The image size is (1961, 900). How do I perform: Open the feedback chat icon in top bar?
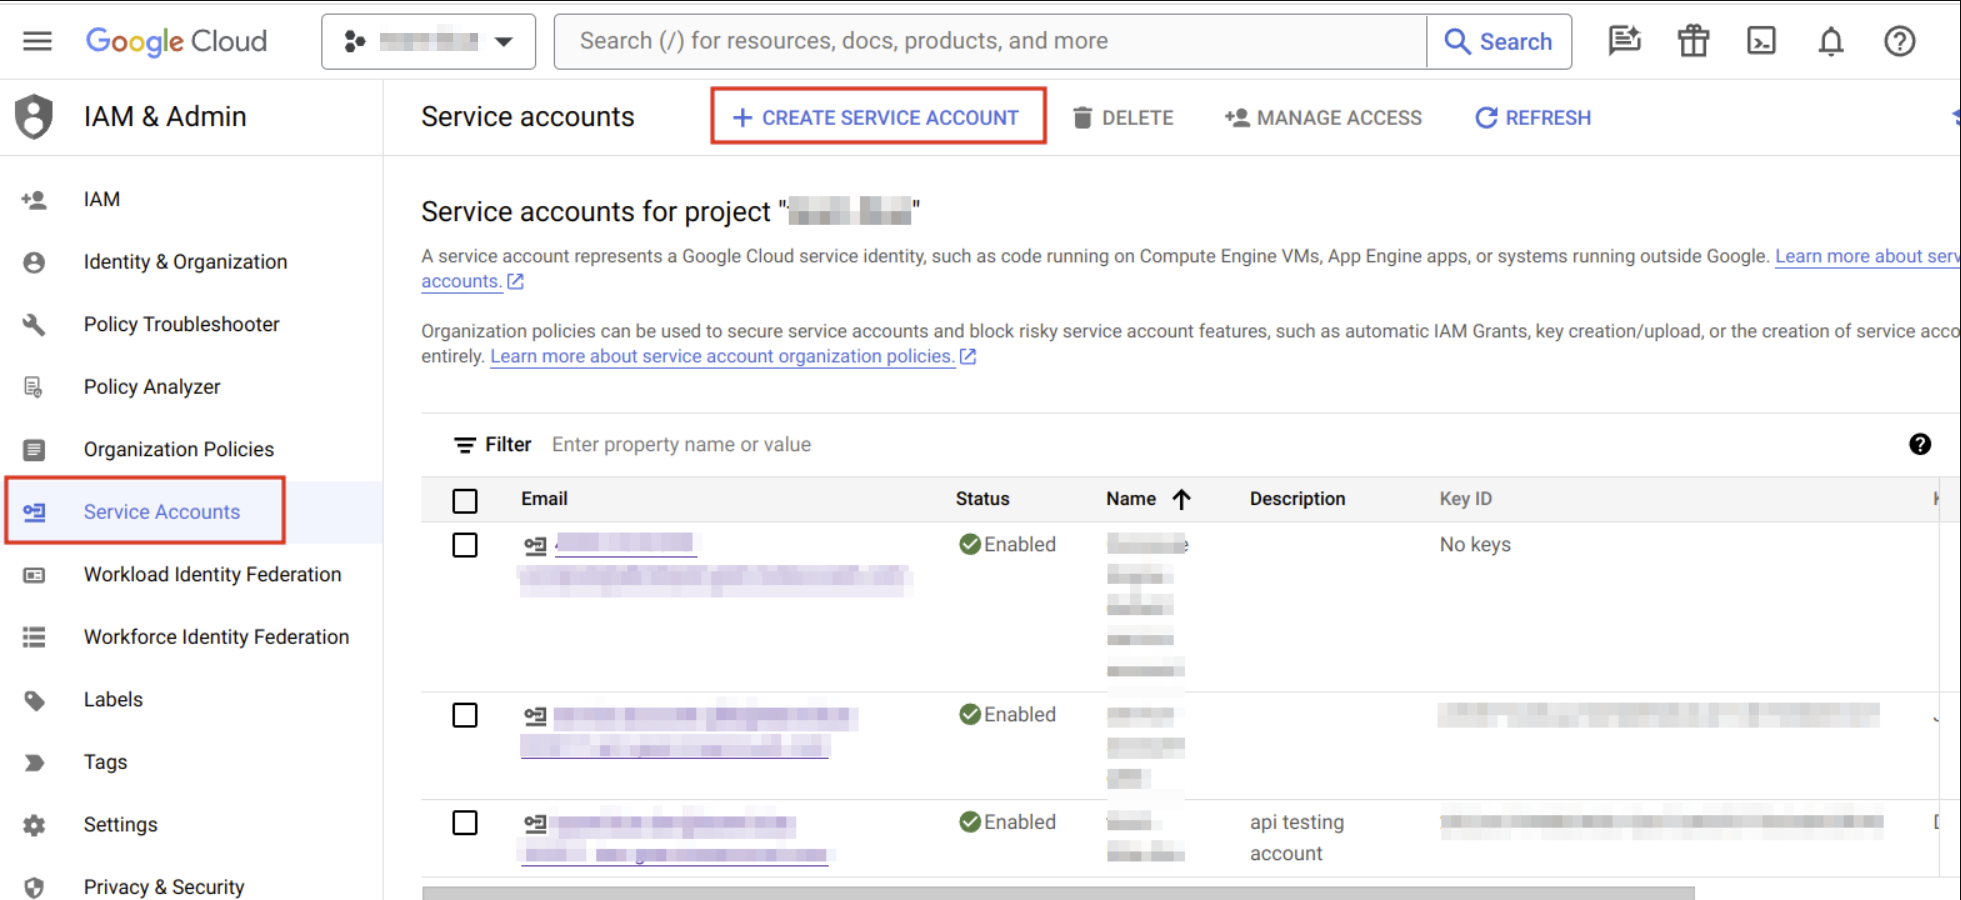1624,41
